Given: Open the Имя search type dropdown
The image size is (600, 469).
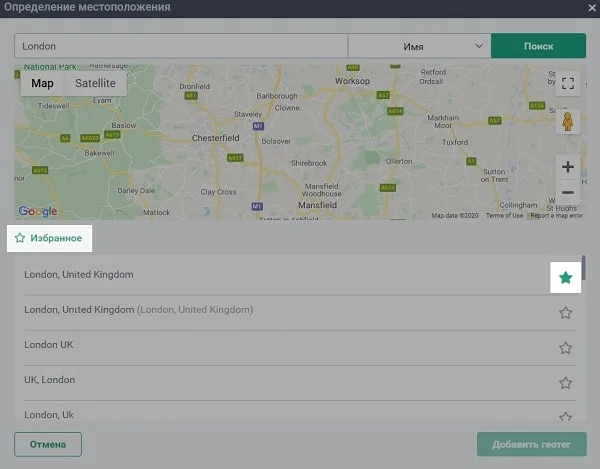Looking at the screenshot, I should [x=419, y=46].
